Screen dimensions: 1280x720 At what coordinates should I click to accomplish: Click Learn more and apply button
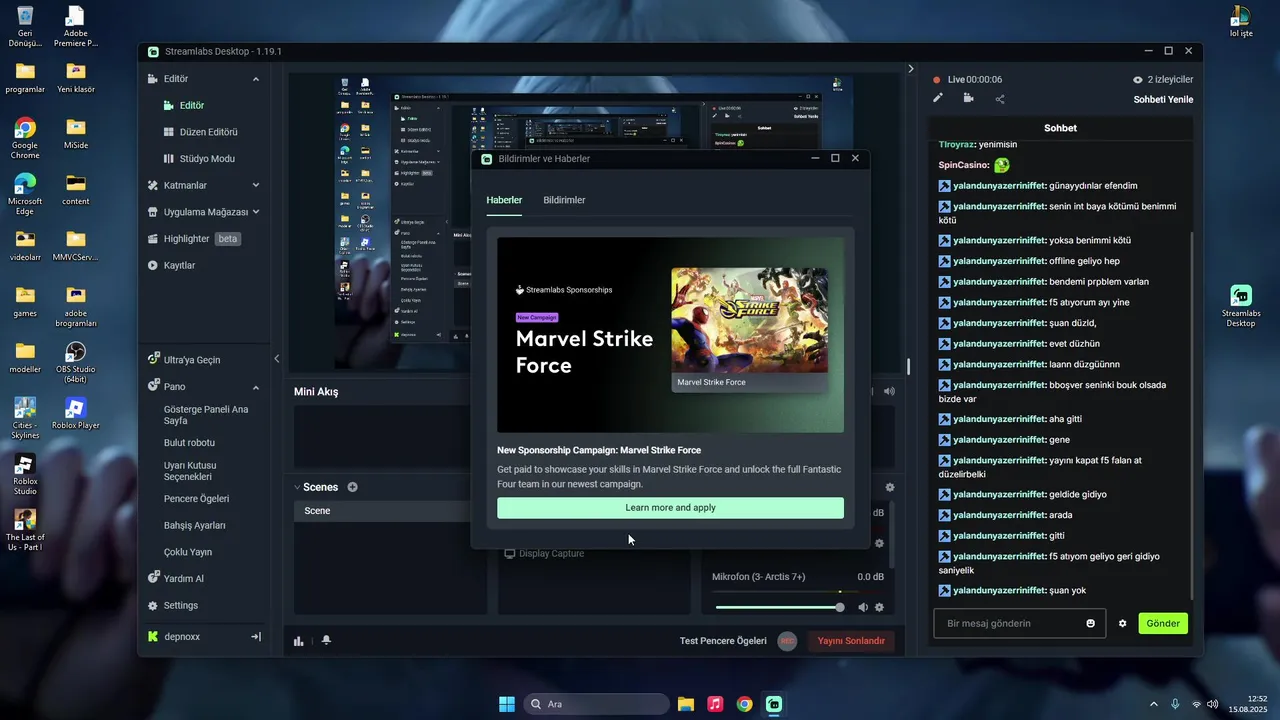[670, 508]
